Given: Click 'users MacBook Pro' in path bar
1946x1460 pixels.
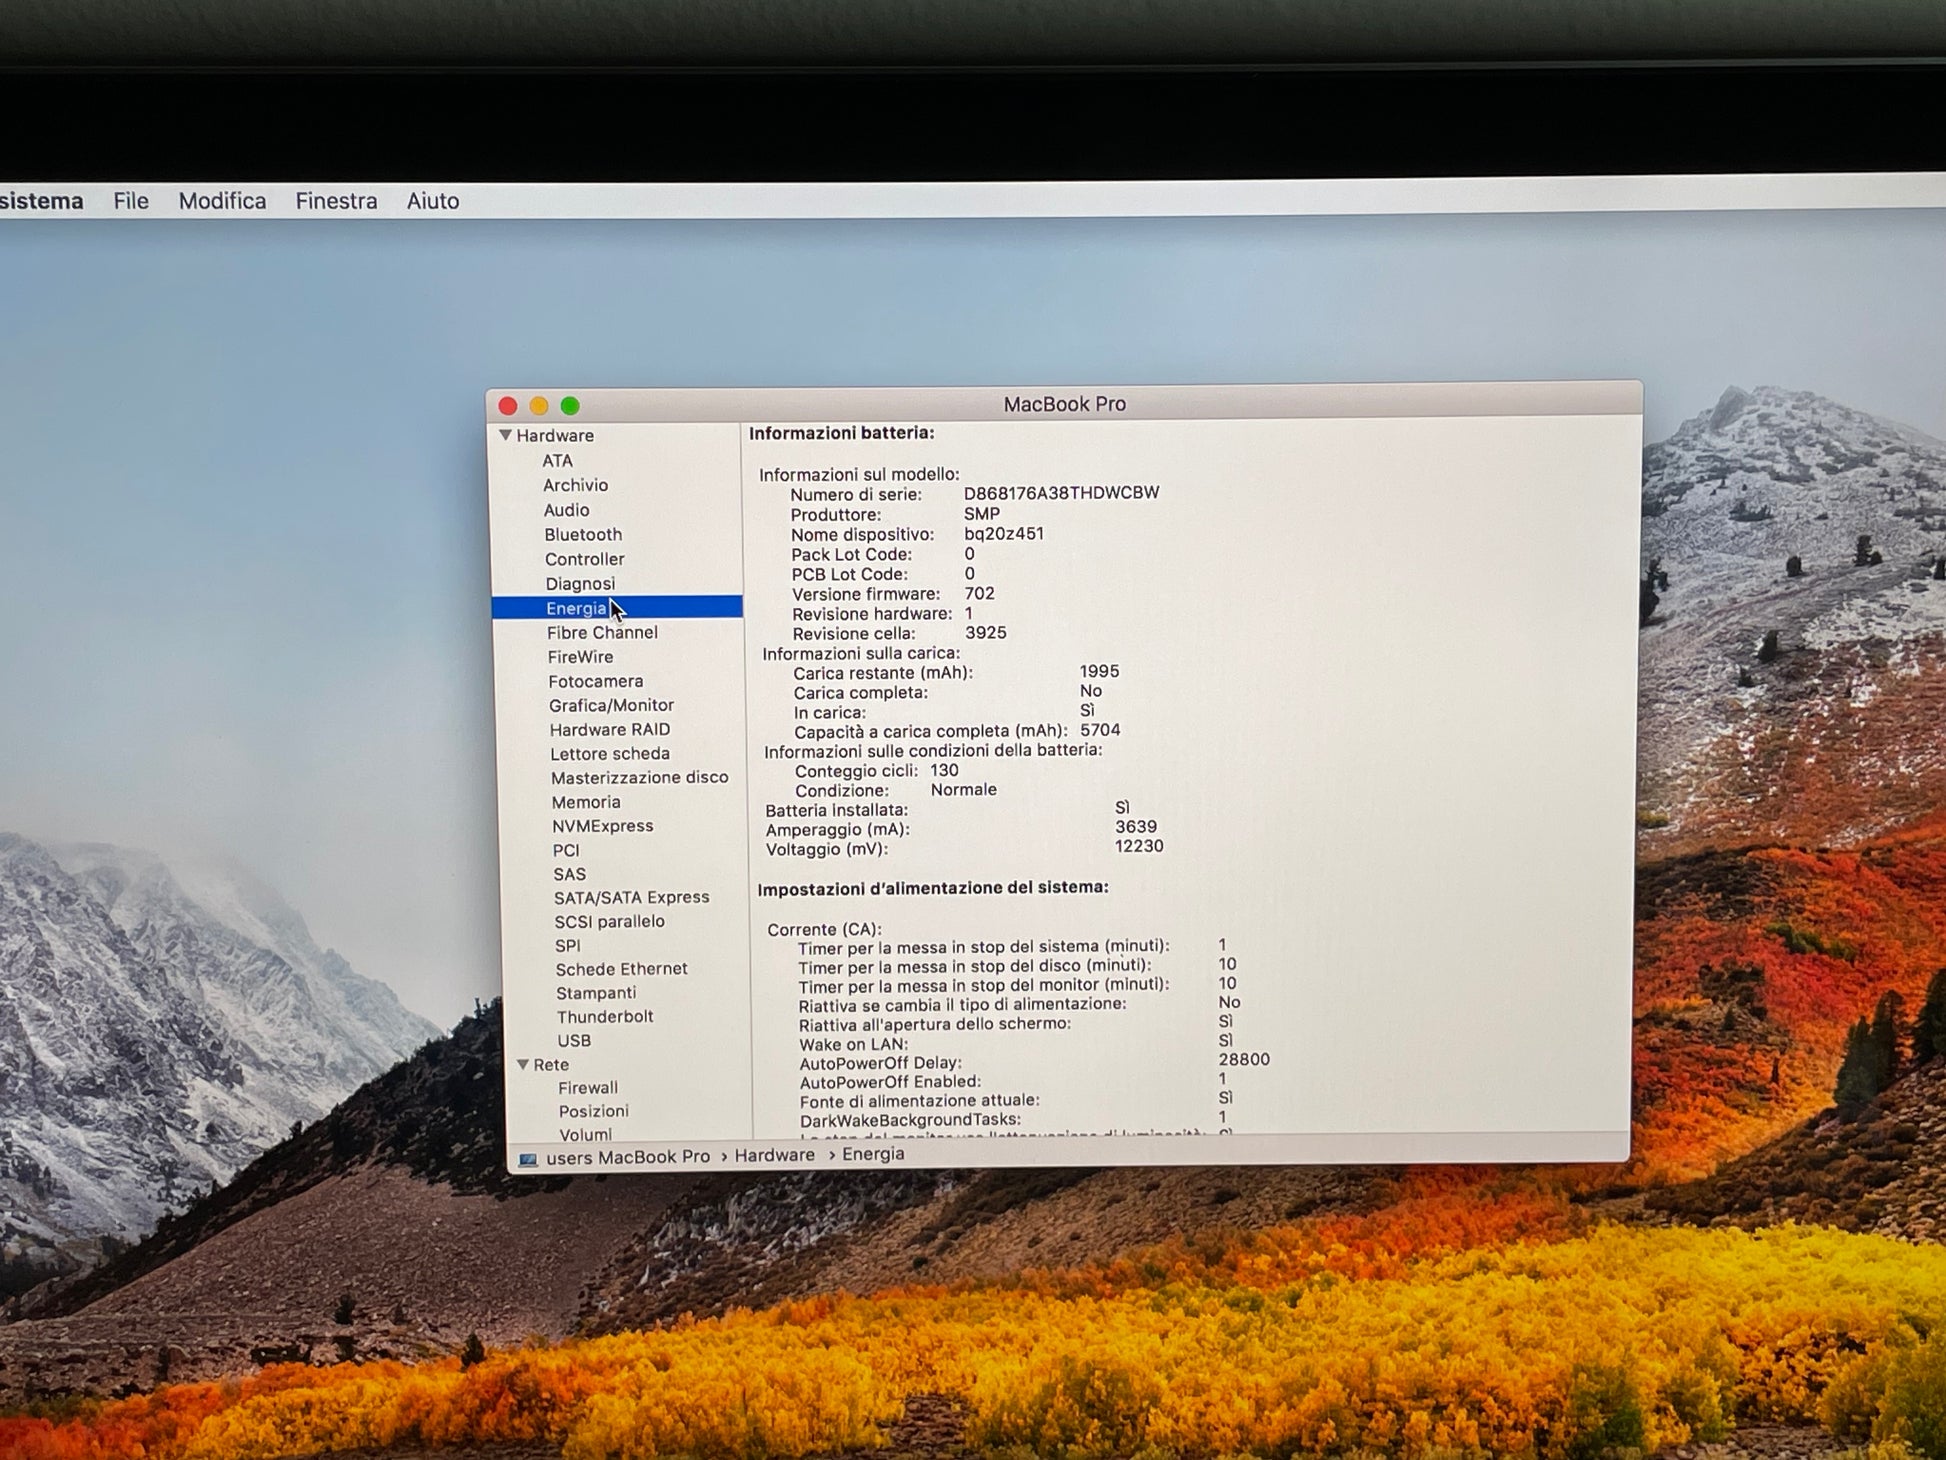Looking at the screenshot, I should 628,1157.
